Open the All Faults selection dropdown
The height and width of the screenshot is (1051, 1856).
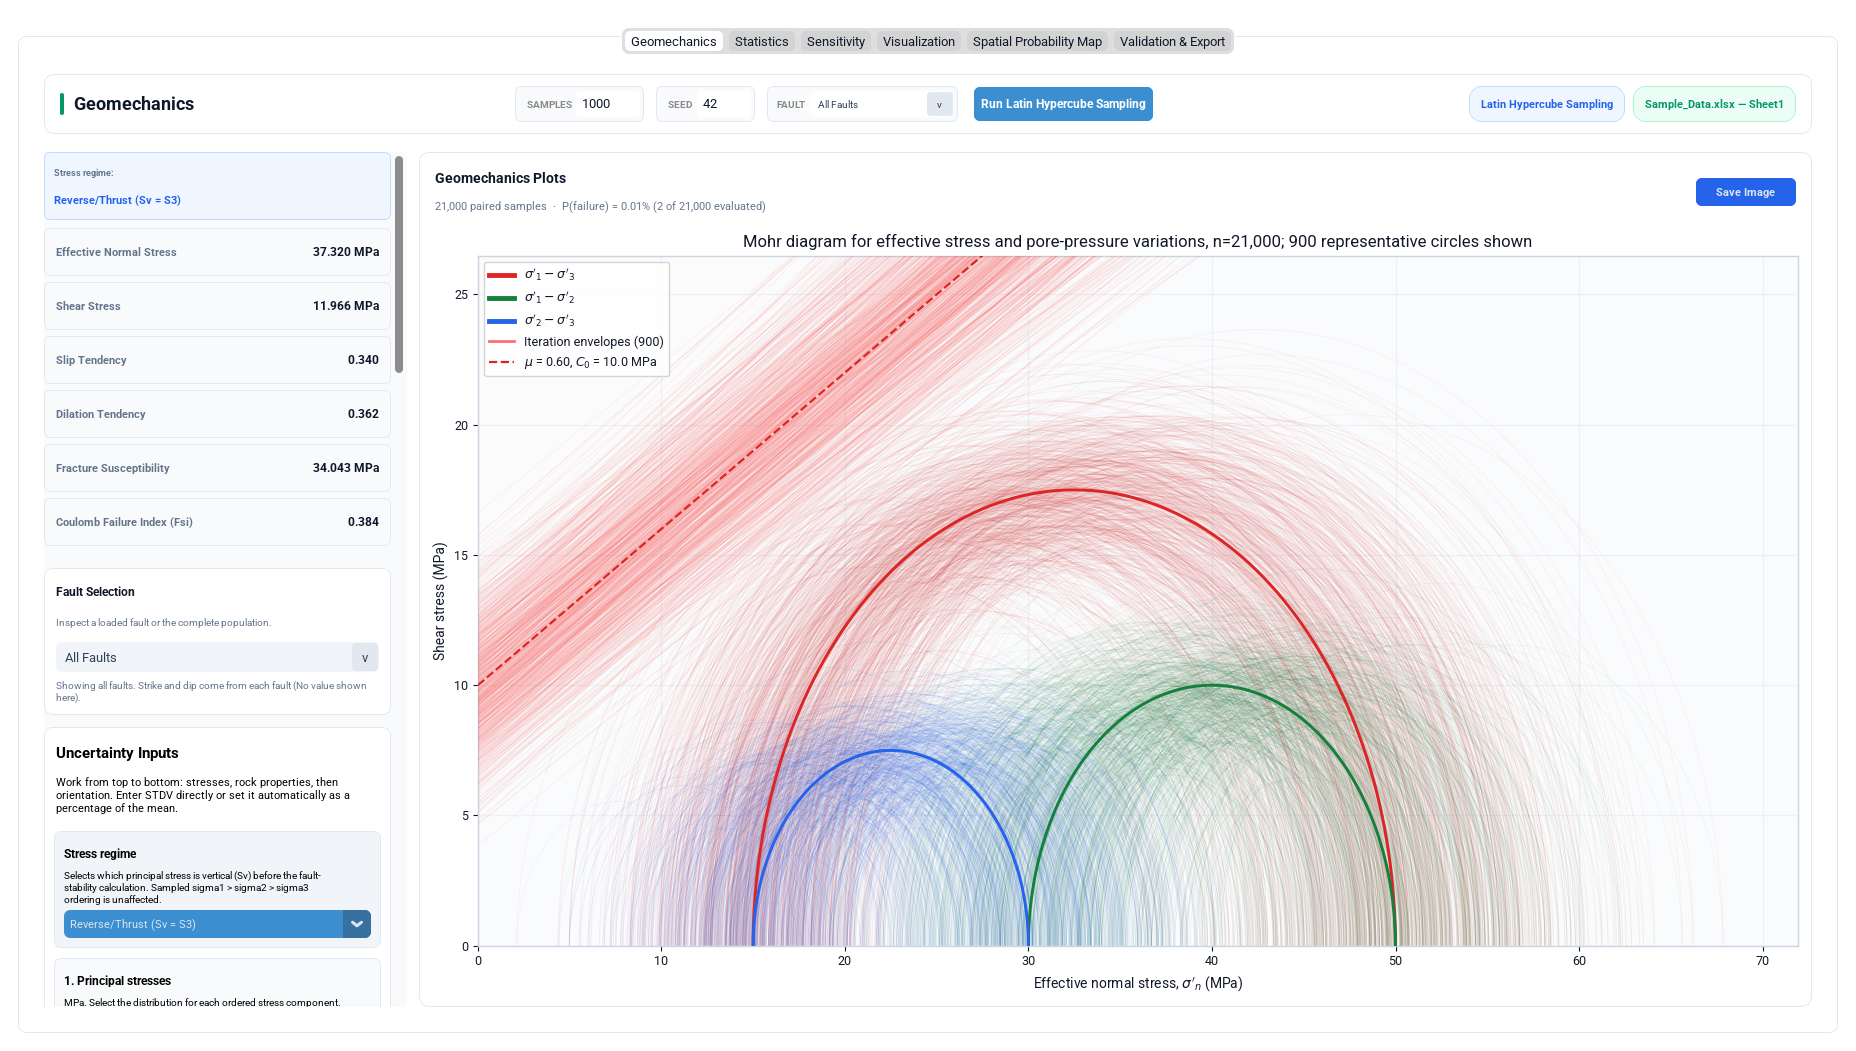point(217,657)
